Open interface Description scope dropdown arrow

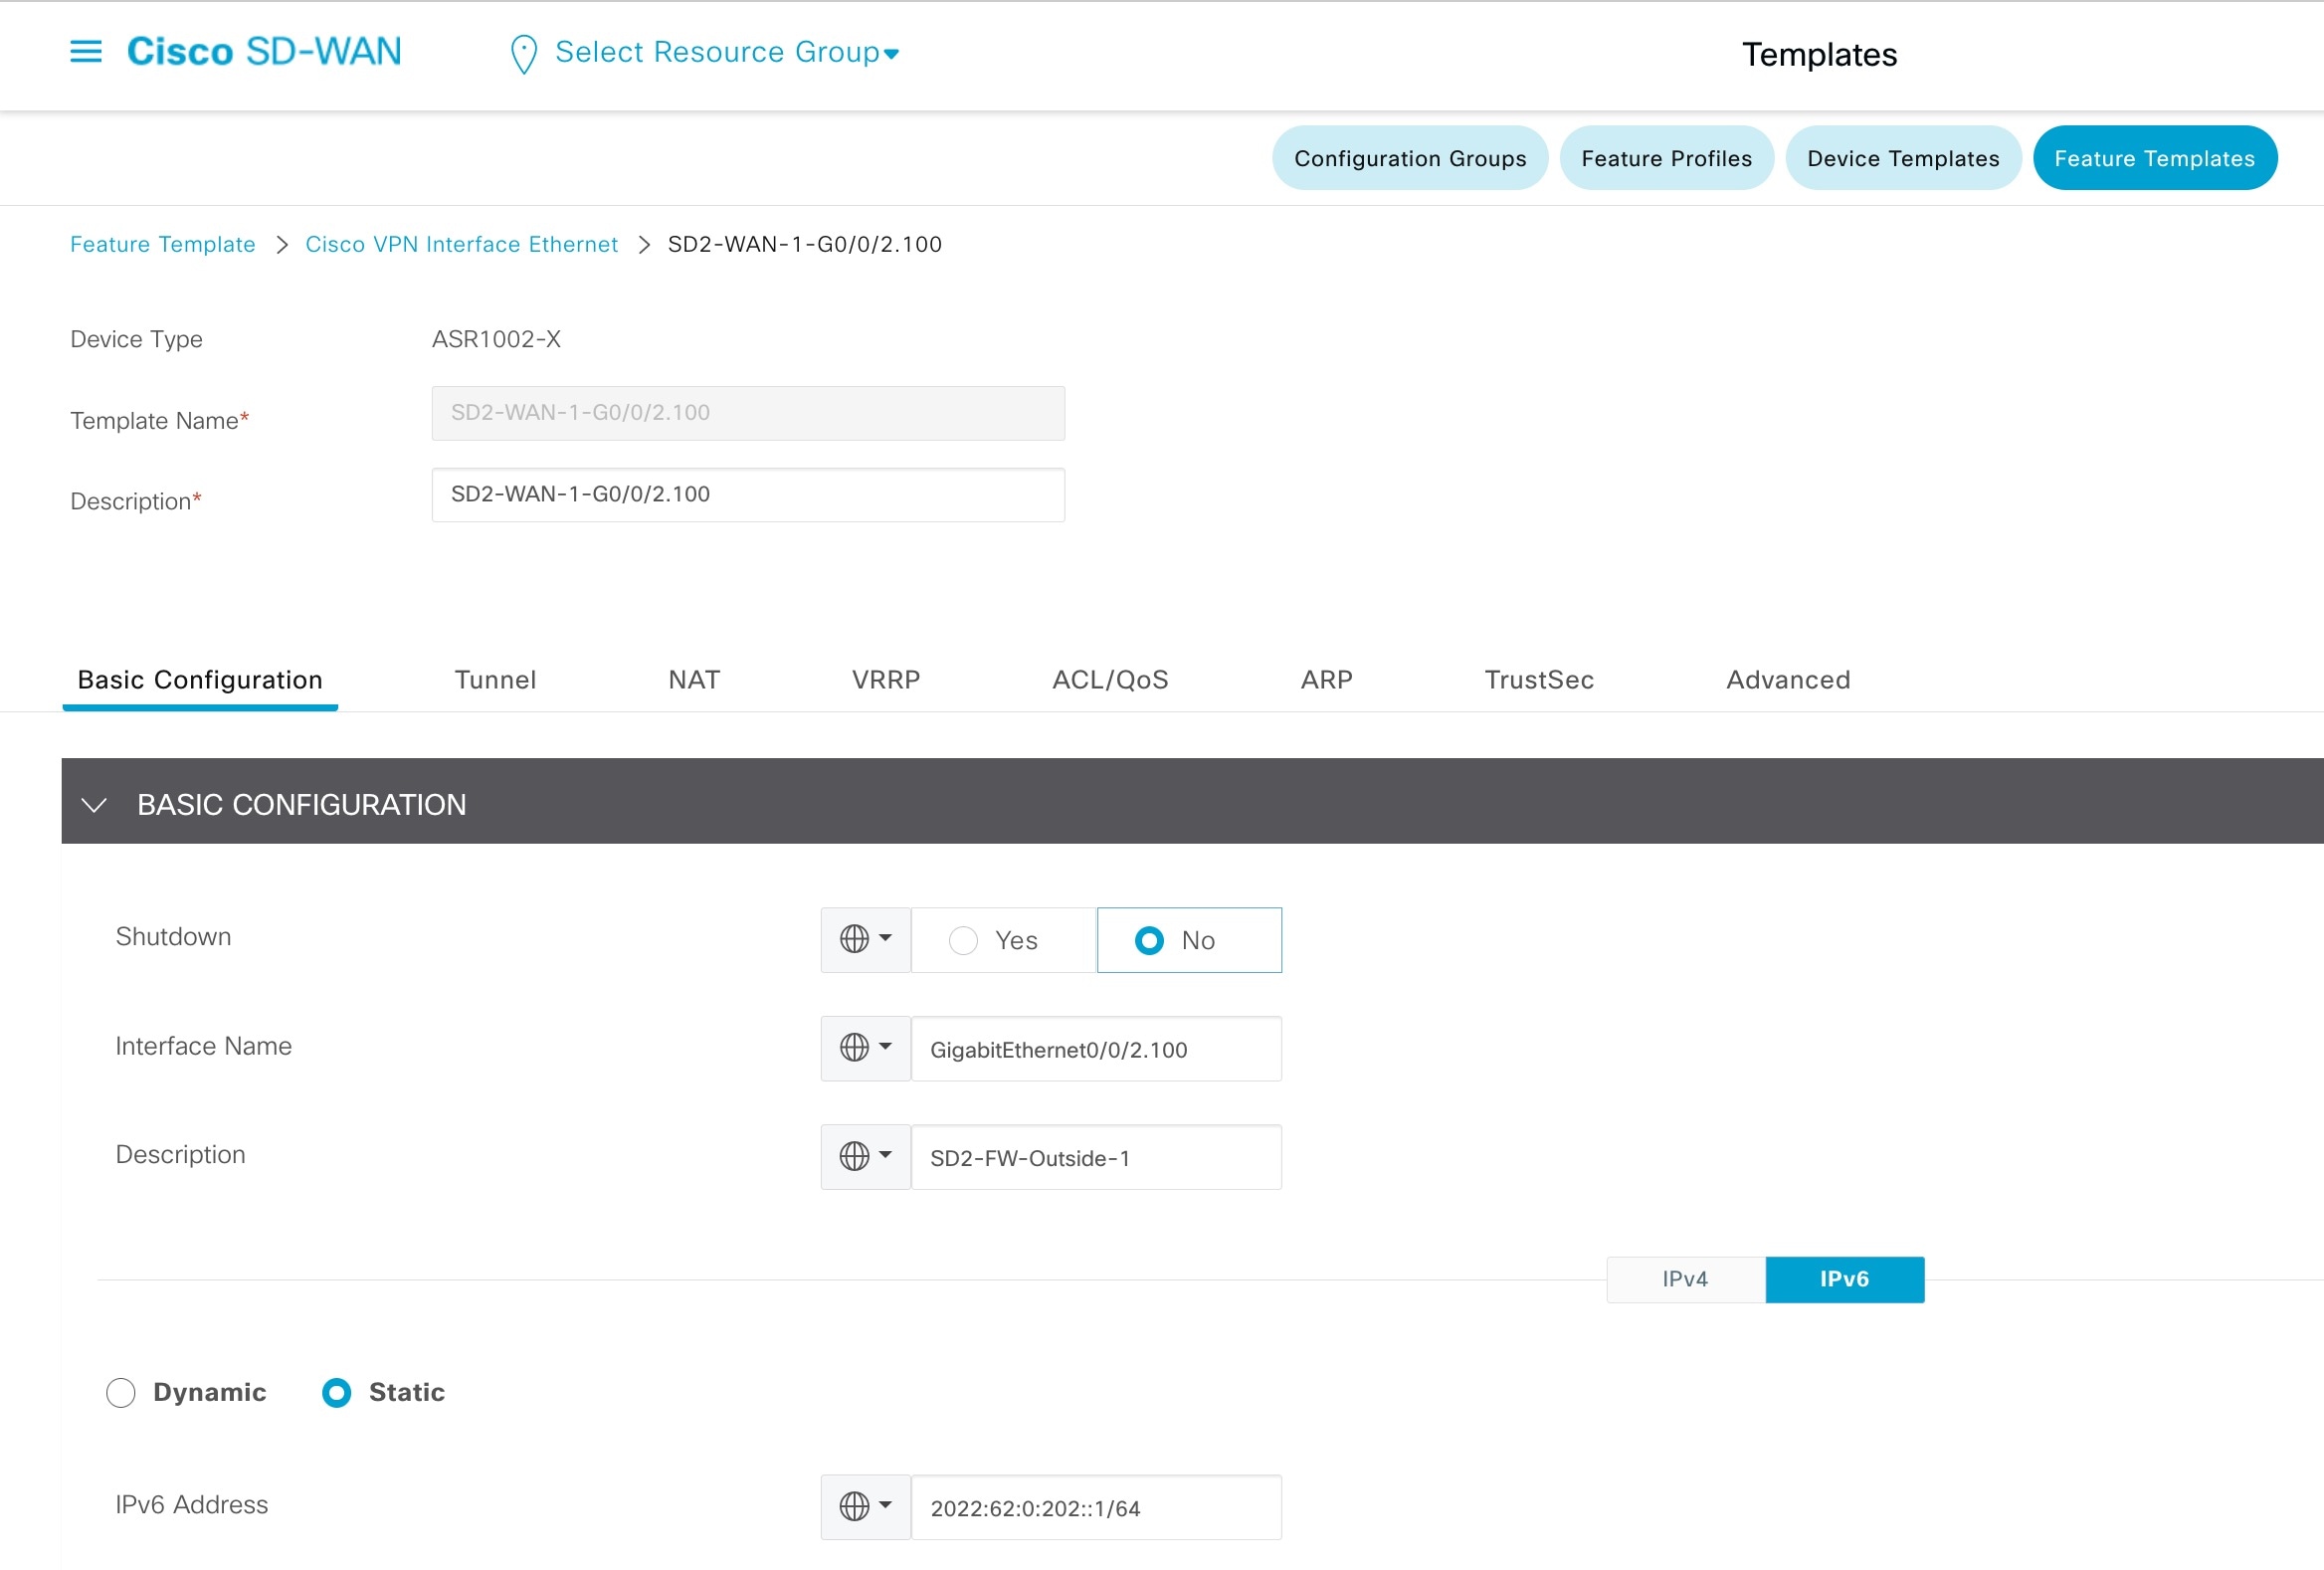click(885, 1155)
